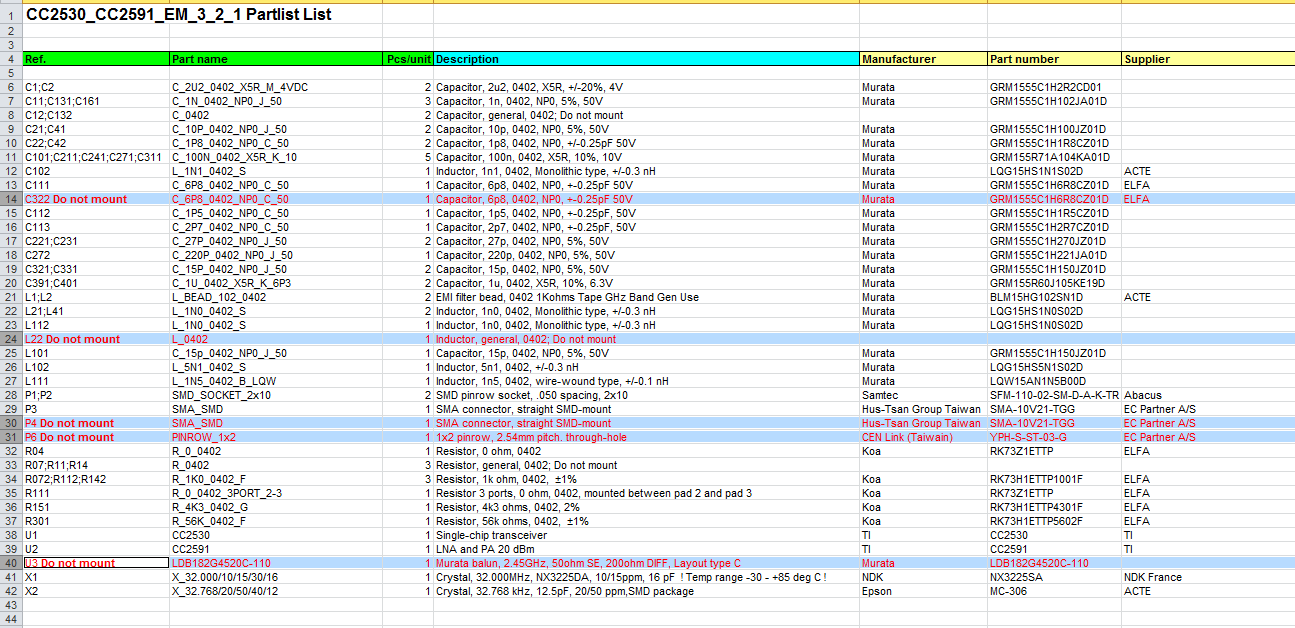Click the 'Supplier' header cell

(x=1208, y=59)
